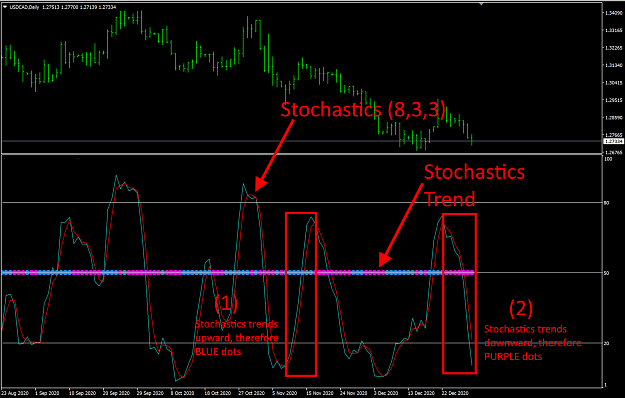Click date label 22 Dec 2020

pos(455,393)
